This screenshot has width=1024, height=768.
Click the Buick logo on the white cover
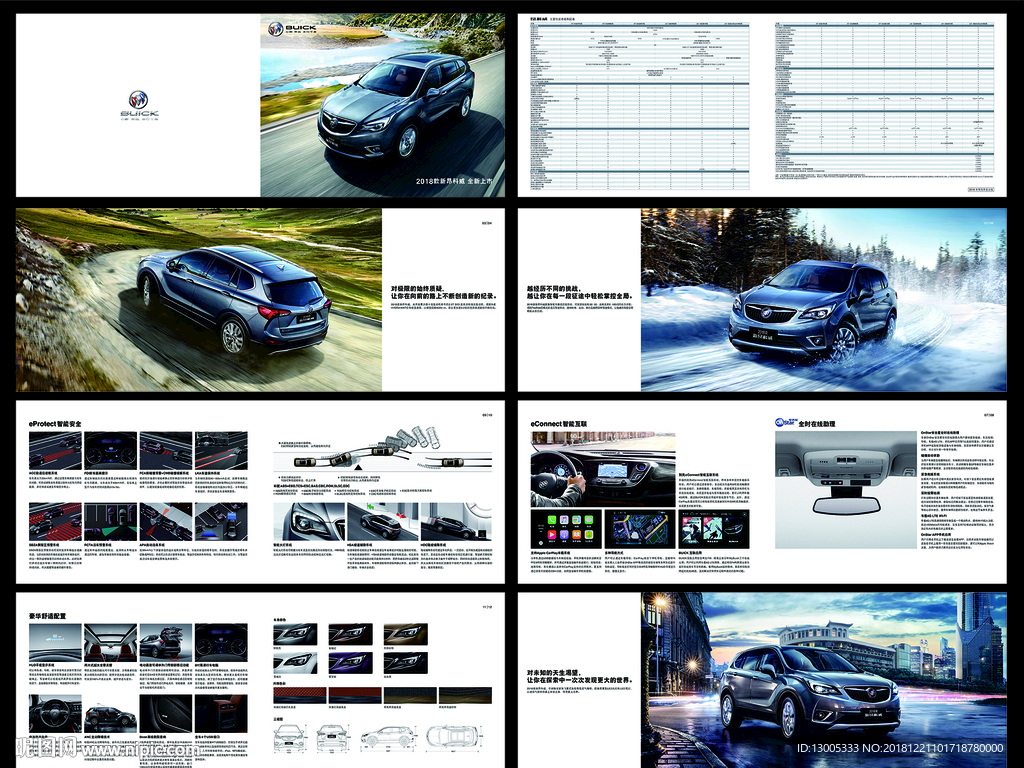click(138, 105)
